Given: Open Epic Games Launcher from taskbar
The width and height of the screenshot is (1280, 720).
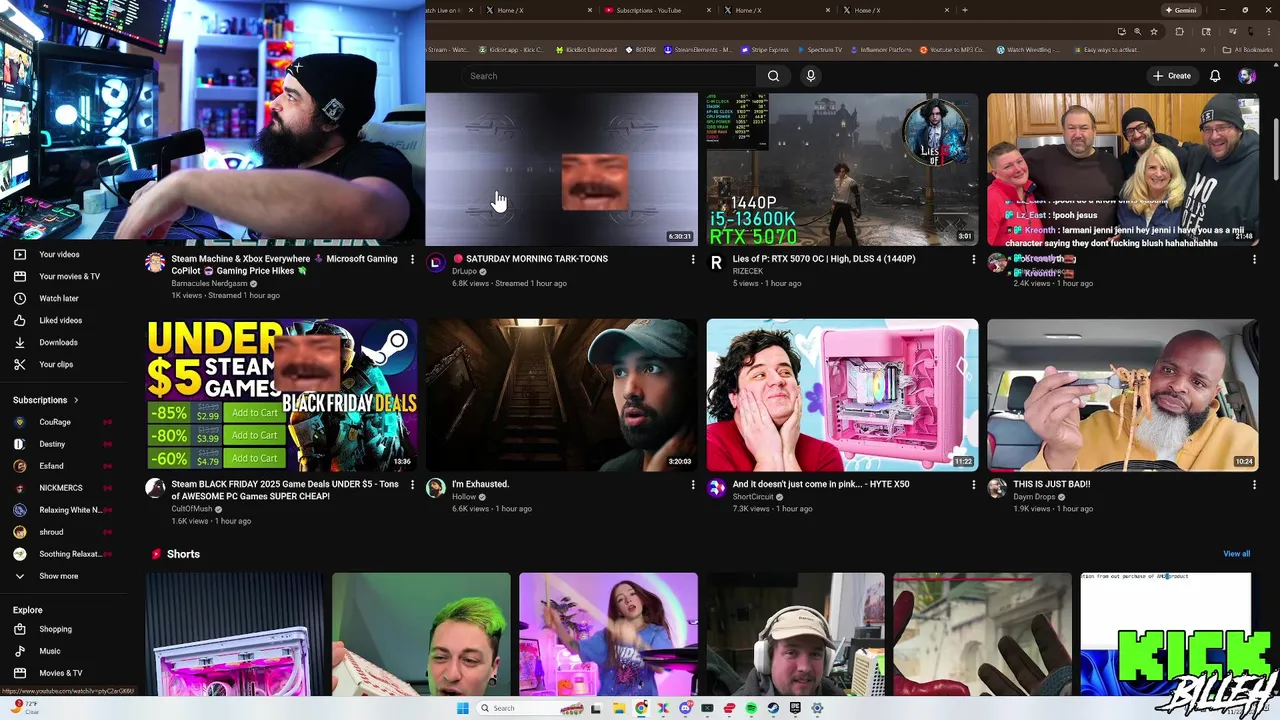Looking at the screenshot, I should tap(795, 708).
